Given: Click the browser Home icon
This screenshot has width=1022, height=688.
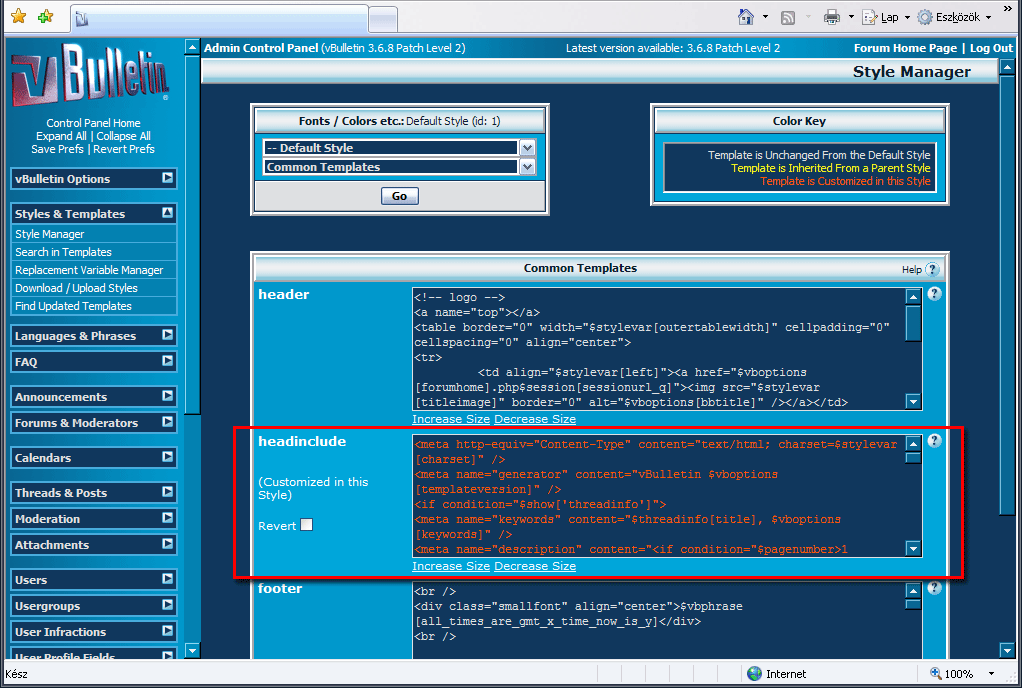Looking at the screenshot, I should tap(745, 17).
